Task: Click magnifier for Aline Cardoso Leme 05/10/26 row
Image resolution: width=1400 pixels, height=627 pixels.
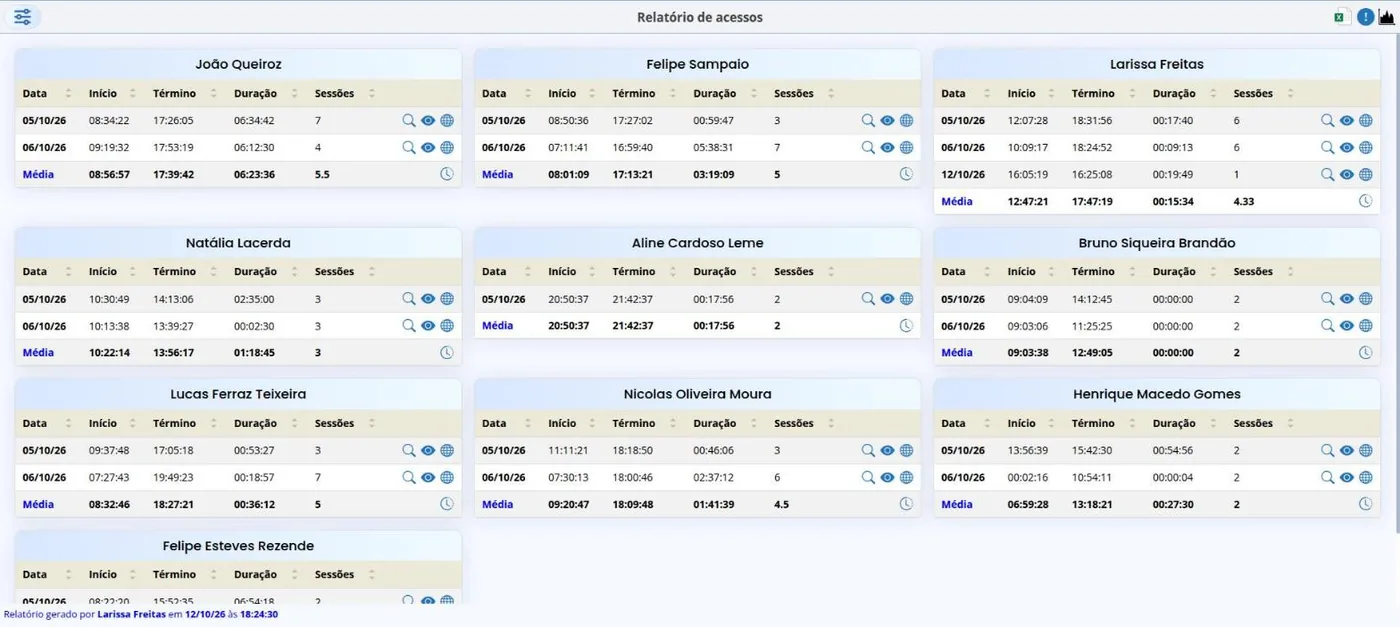Action: tap(868, 298)
